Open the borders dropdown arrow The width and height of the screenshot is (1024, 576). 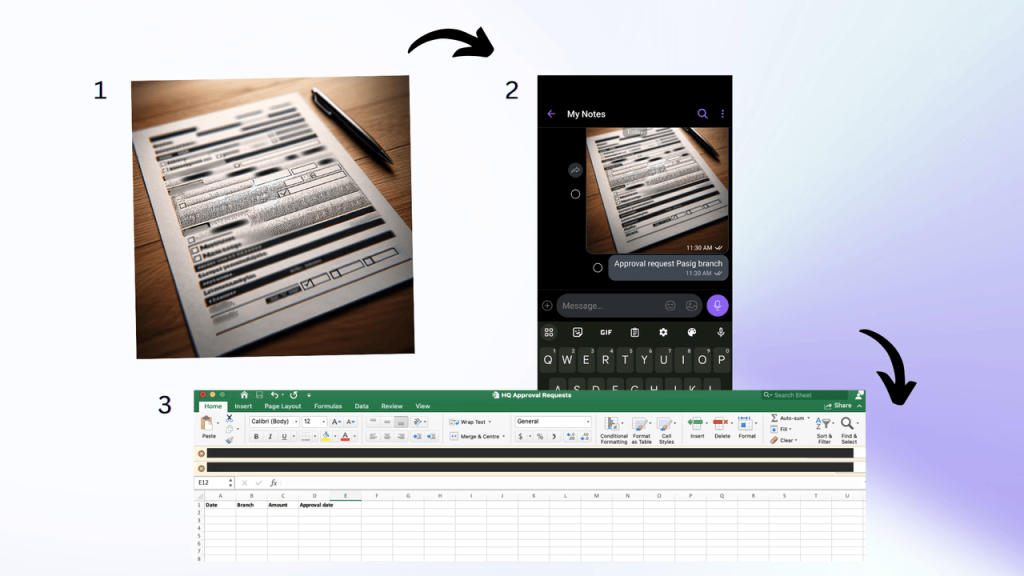point(315,436)
